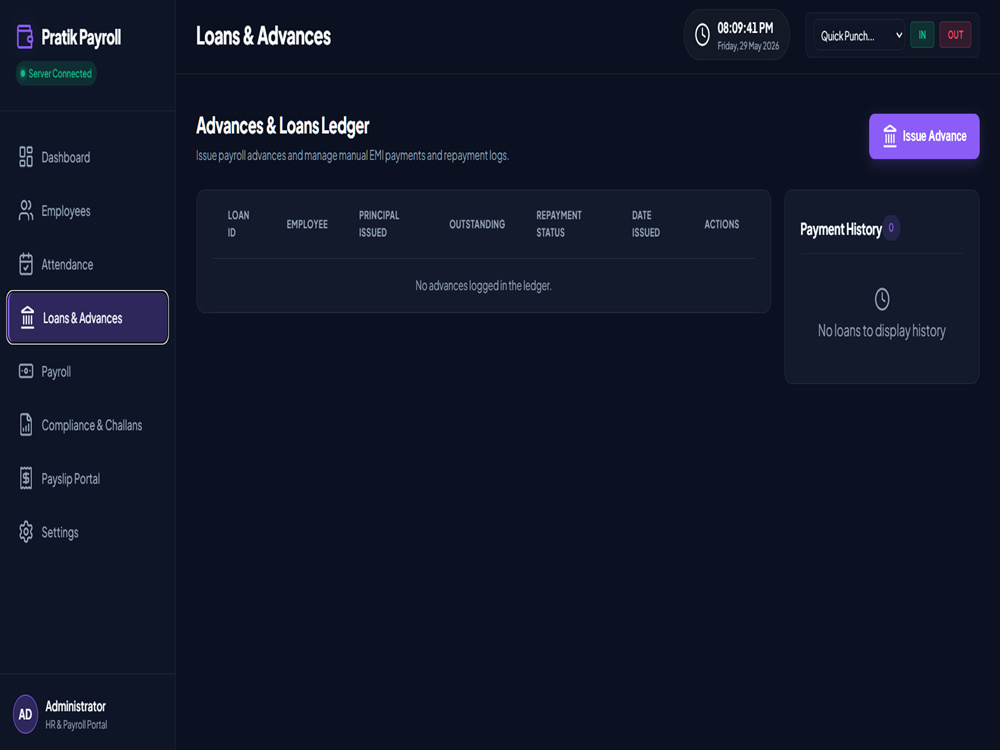Open the Attendance page
The height and width of the screenshot is (750, 1000).
(87, 264)
